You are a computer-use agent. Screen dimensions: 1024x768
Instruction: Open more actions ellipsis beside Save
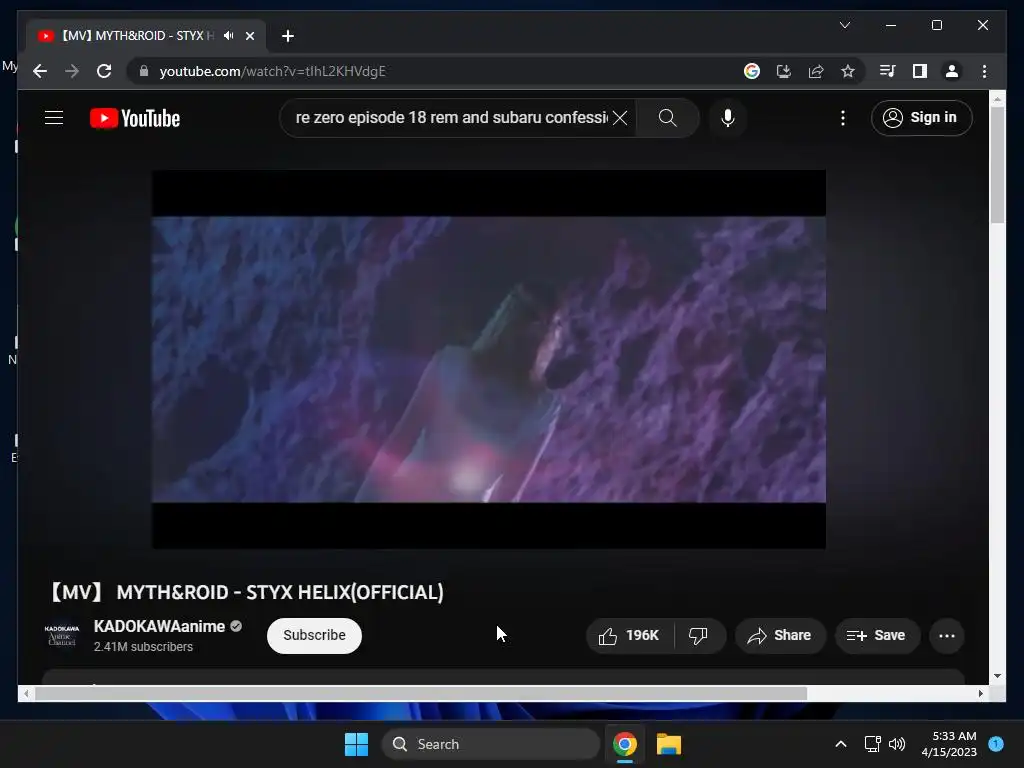946,635
